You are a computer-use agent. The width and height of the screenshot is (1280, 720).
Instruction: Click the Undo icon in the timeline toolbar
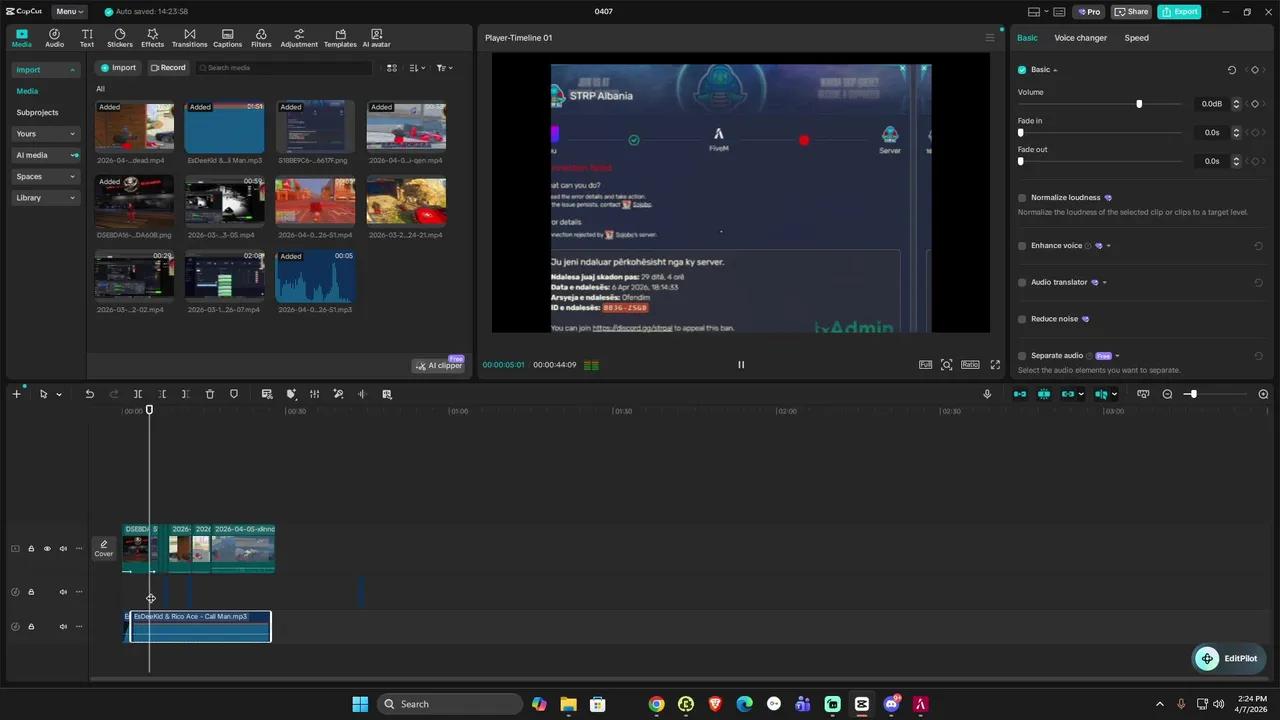tap(89, 393)
